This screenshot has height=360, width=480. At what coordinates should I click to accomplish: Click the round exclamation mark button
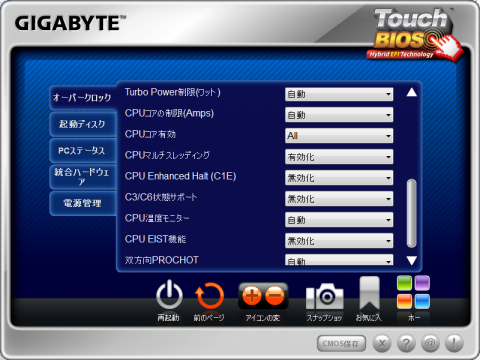(454, 343)
